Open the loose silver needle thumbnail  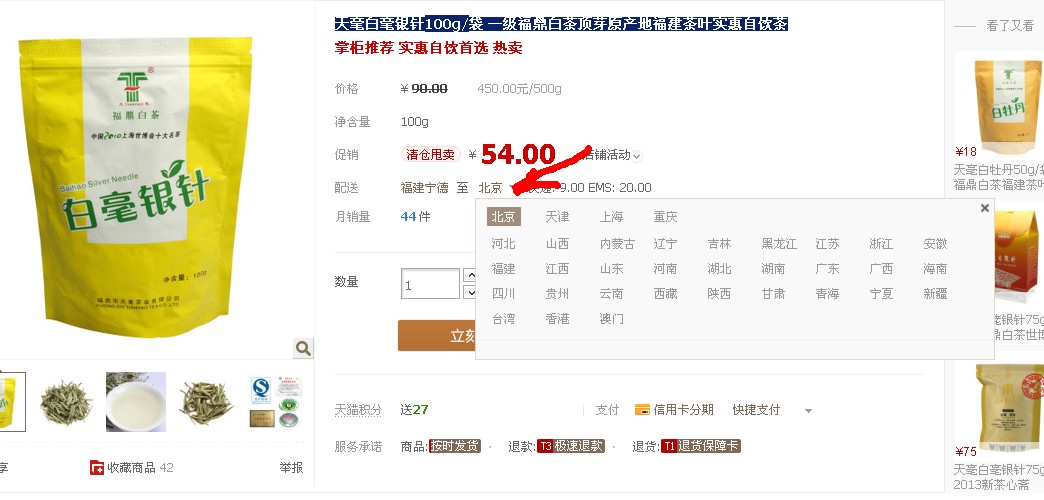(206, 401)
